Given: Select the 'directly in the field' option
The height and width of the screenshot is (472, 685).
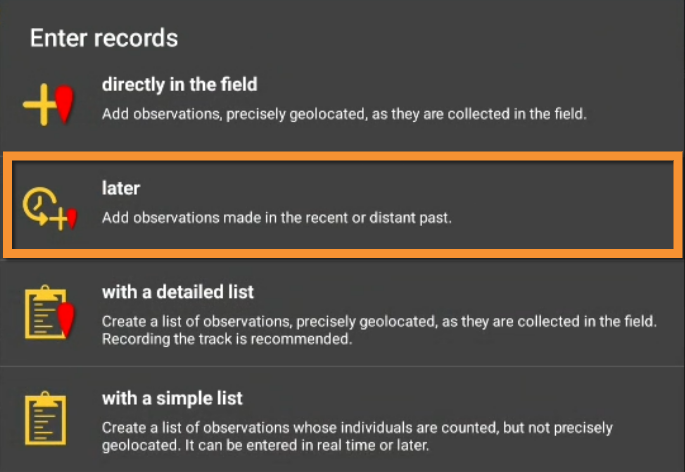Looking at the screenshot, I should pyautogui.click(x=180, y=85).
